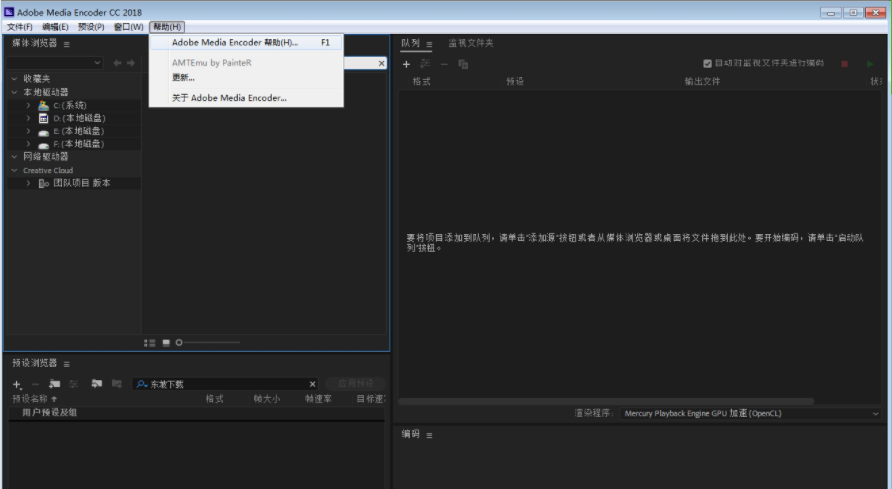Click the add source plus icon in queue

[406, 64]
